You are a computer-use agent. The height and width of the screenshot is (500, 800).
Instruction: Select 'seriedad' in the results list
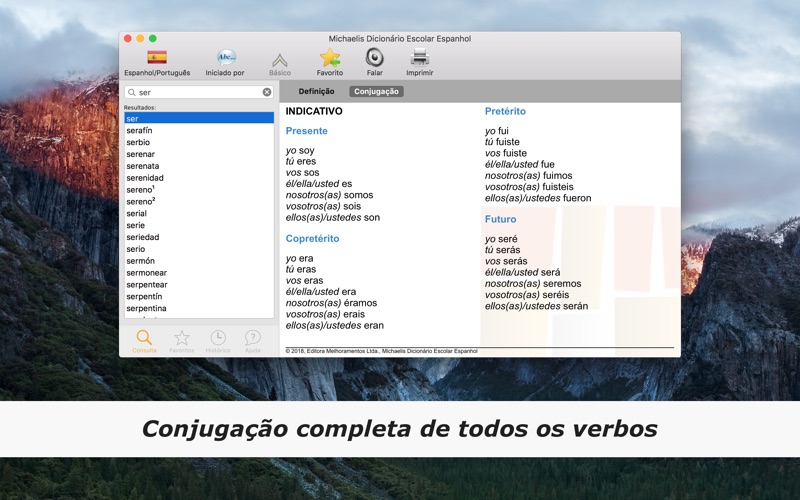199,237
